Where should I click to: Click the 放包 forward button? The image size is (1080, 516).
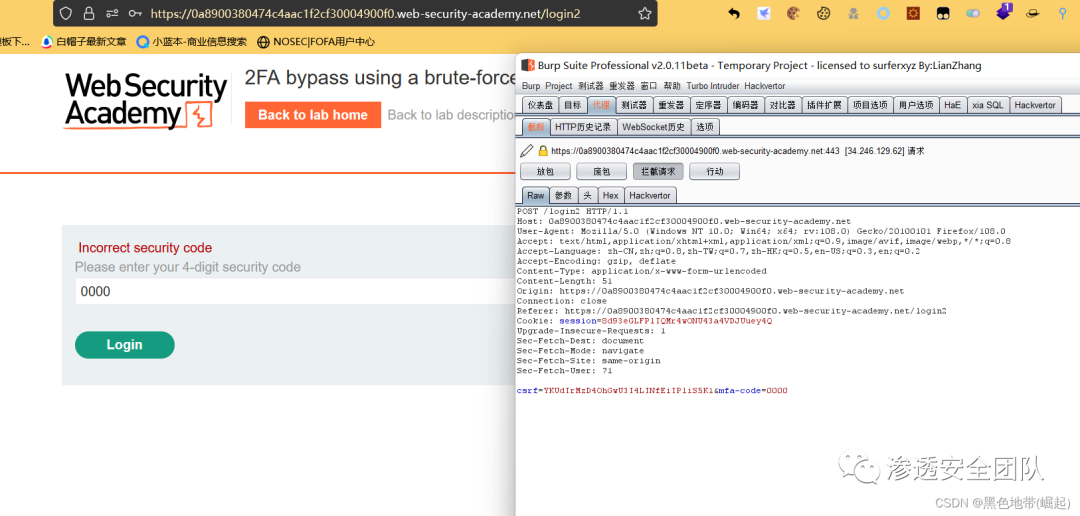pyautogui.click(x=545, y=172)
